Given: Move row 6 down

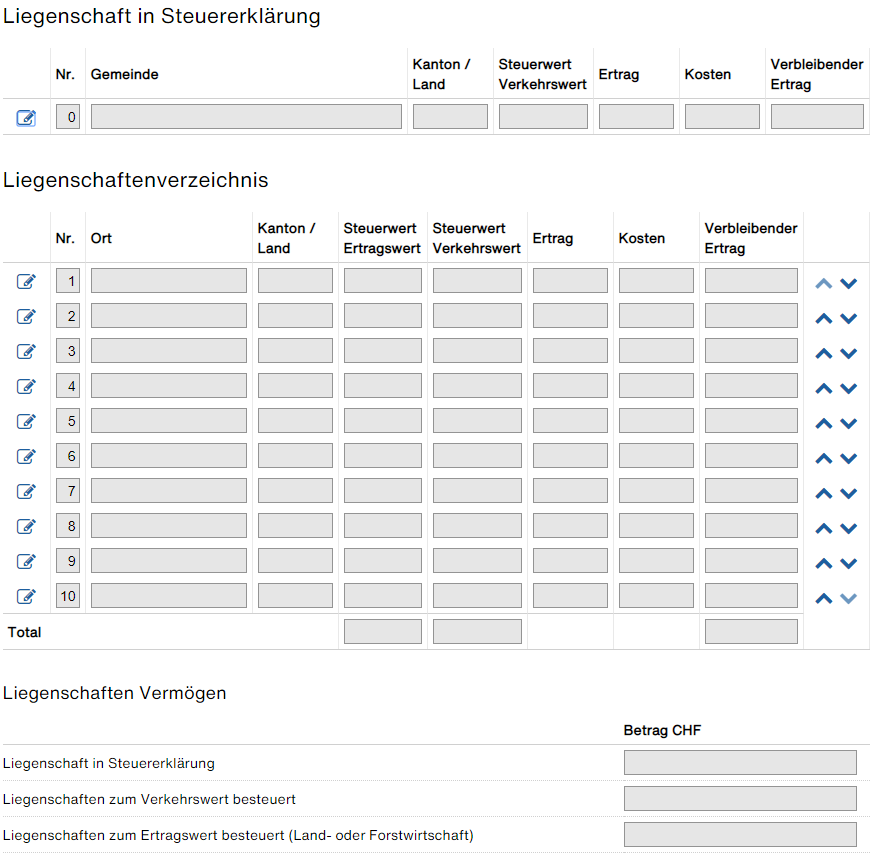Looking at the screenshot, I should 849,459.
